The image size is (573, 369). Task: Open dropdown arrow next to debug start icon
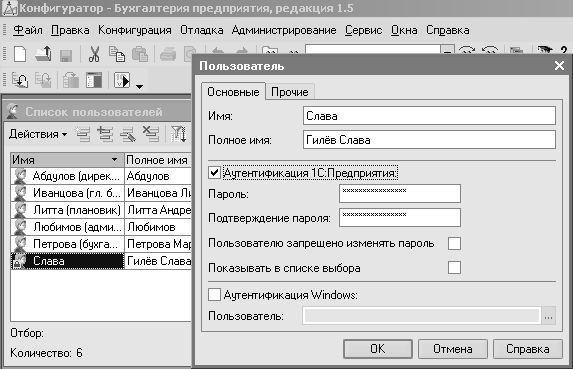139,87
